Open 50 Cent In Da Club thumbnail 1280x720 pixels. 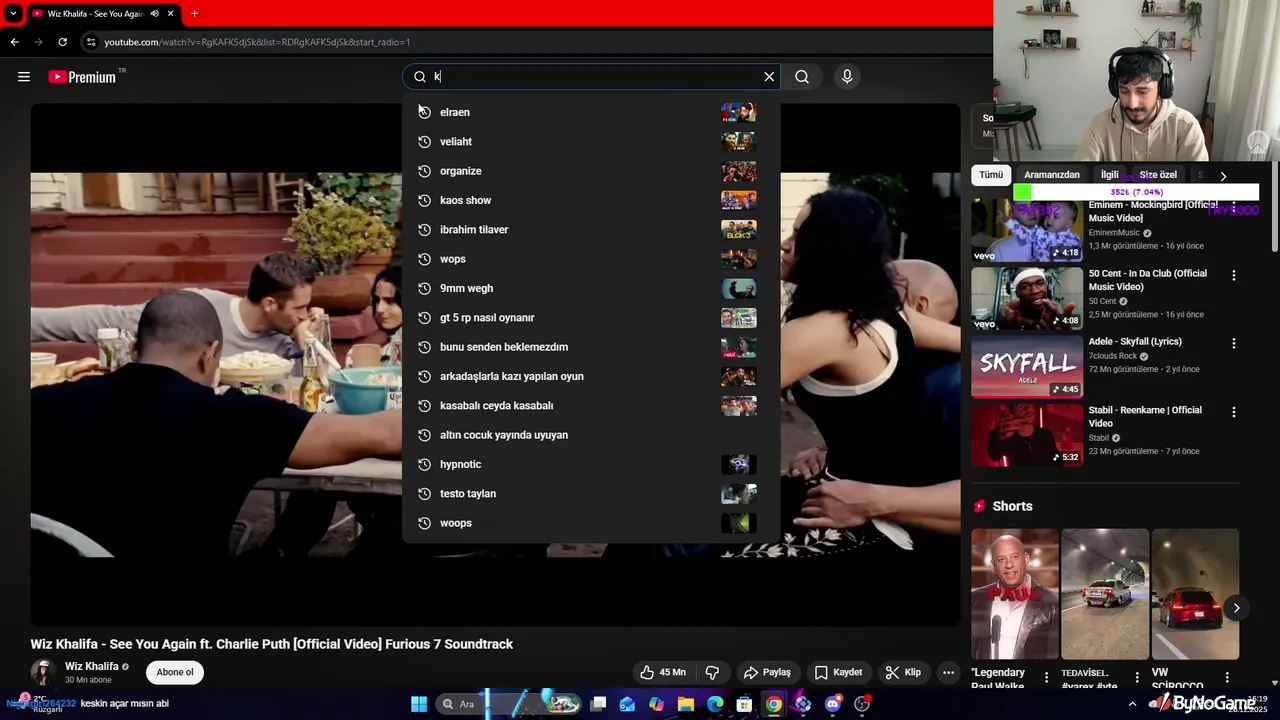click(x=1027, y=298)
